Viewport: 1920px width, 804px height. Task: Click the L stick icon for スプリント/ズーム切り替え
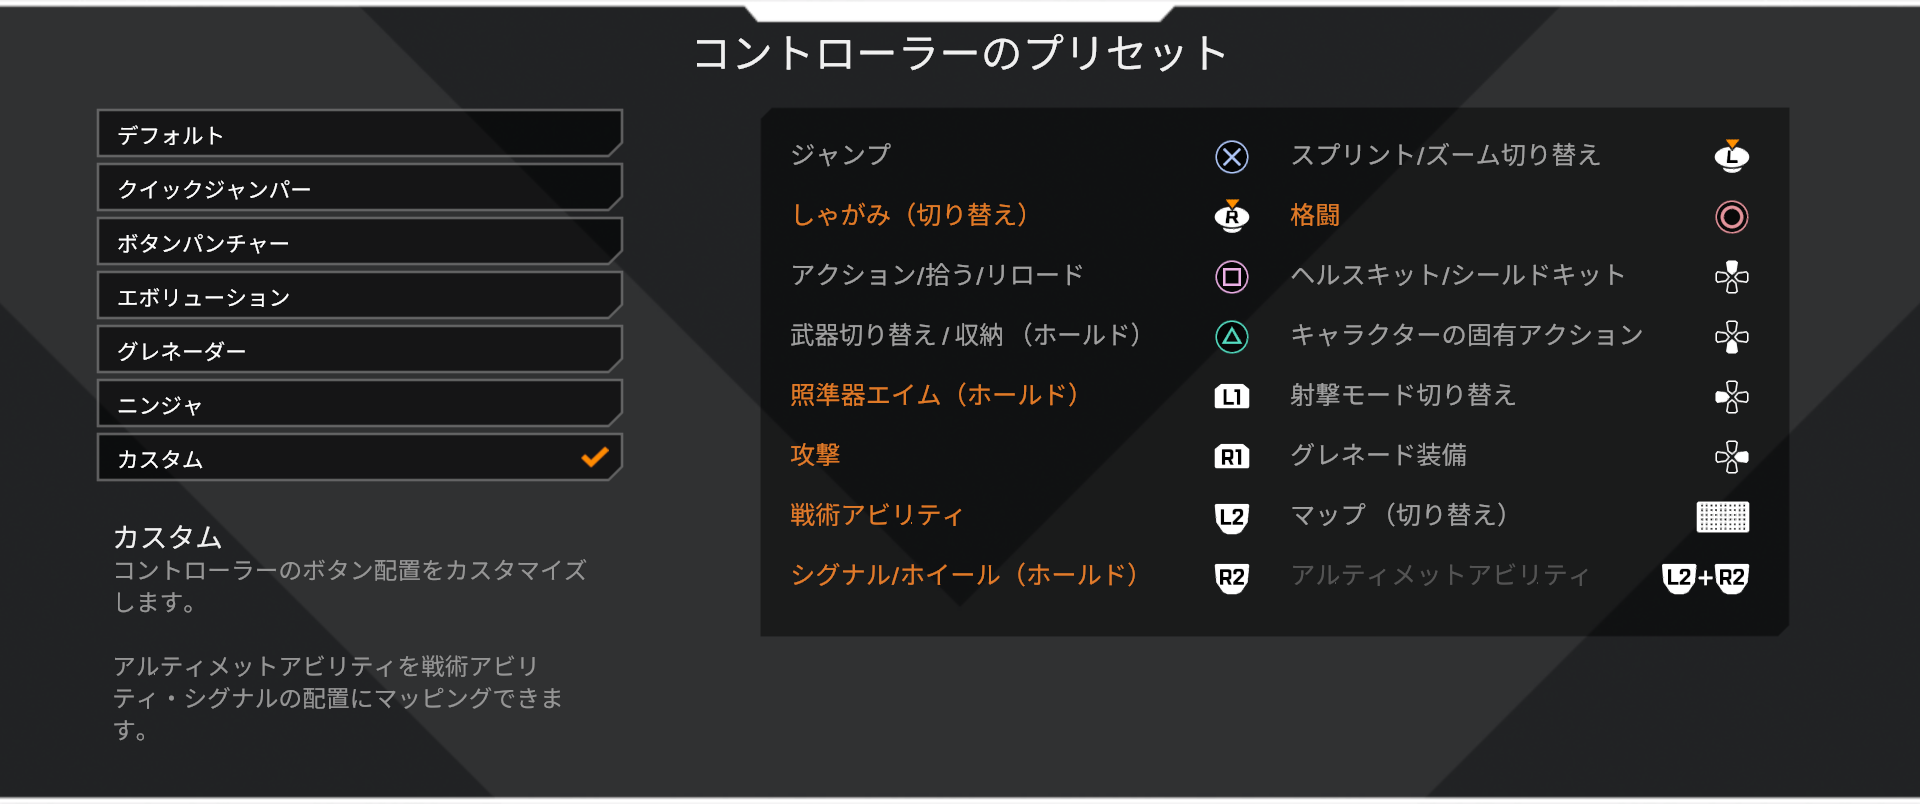[1731, 156]
